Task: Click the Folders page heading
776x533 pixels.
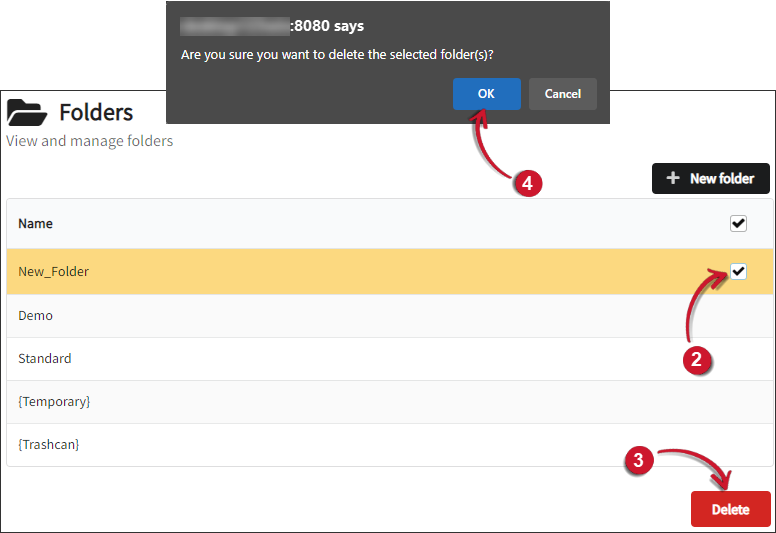Action: coord(96,111)
